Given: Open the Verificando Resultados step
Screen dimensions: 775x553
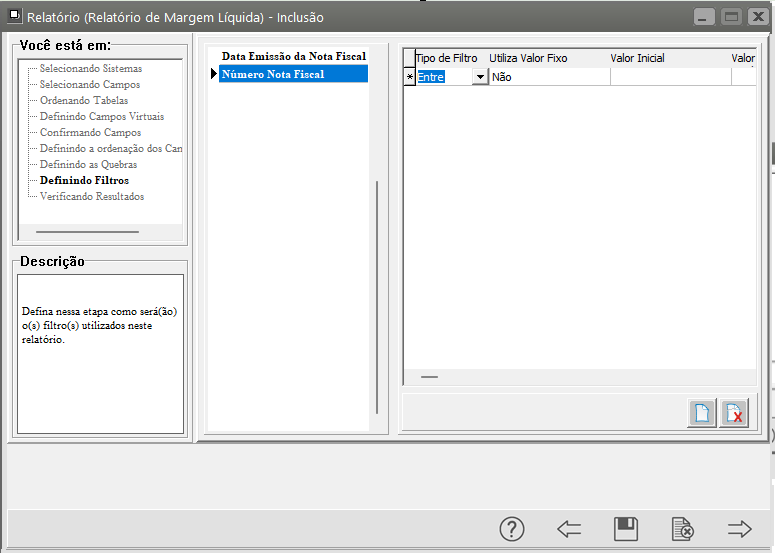Looking at the screenshot, I should [91, 196].
